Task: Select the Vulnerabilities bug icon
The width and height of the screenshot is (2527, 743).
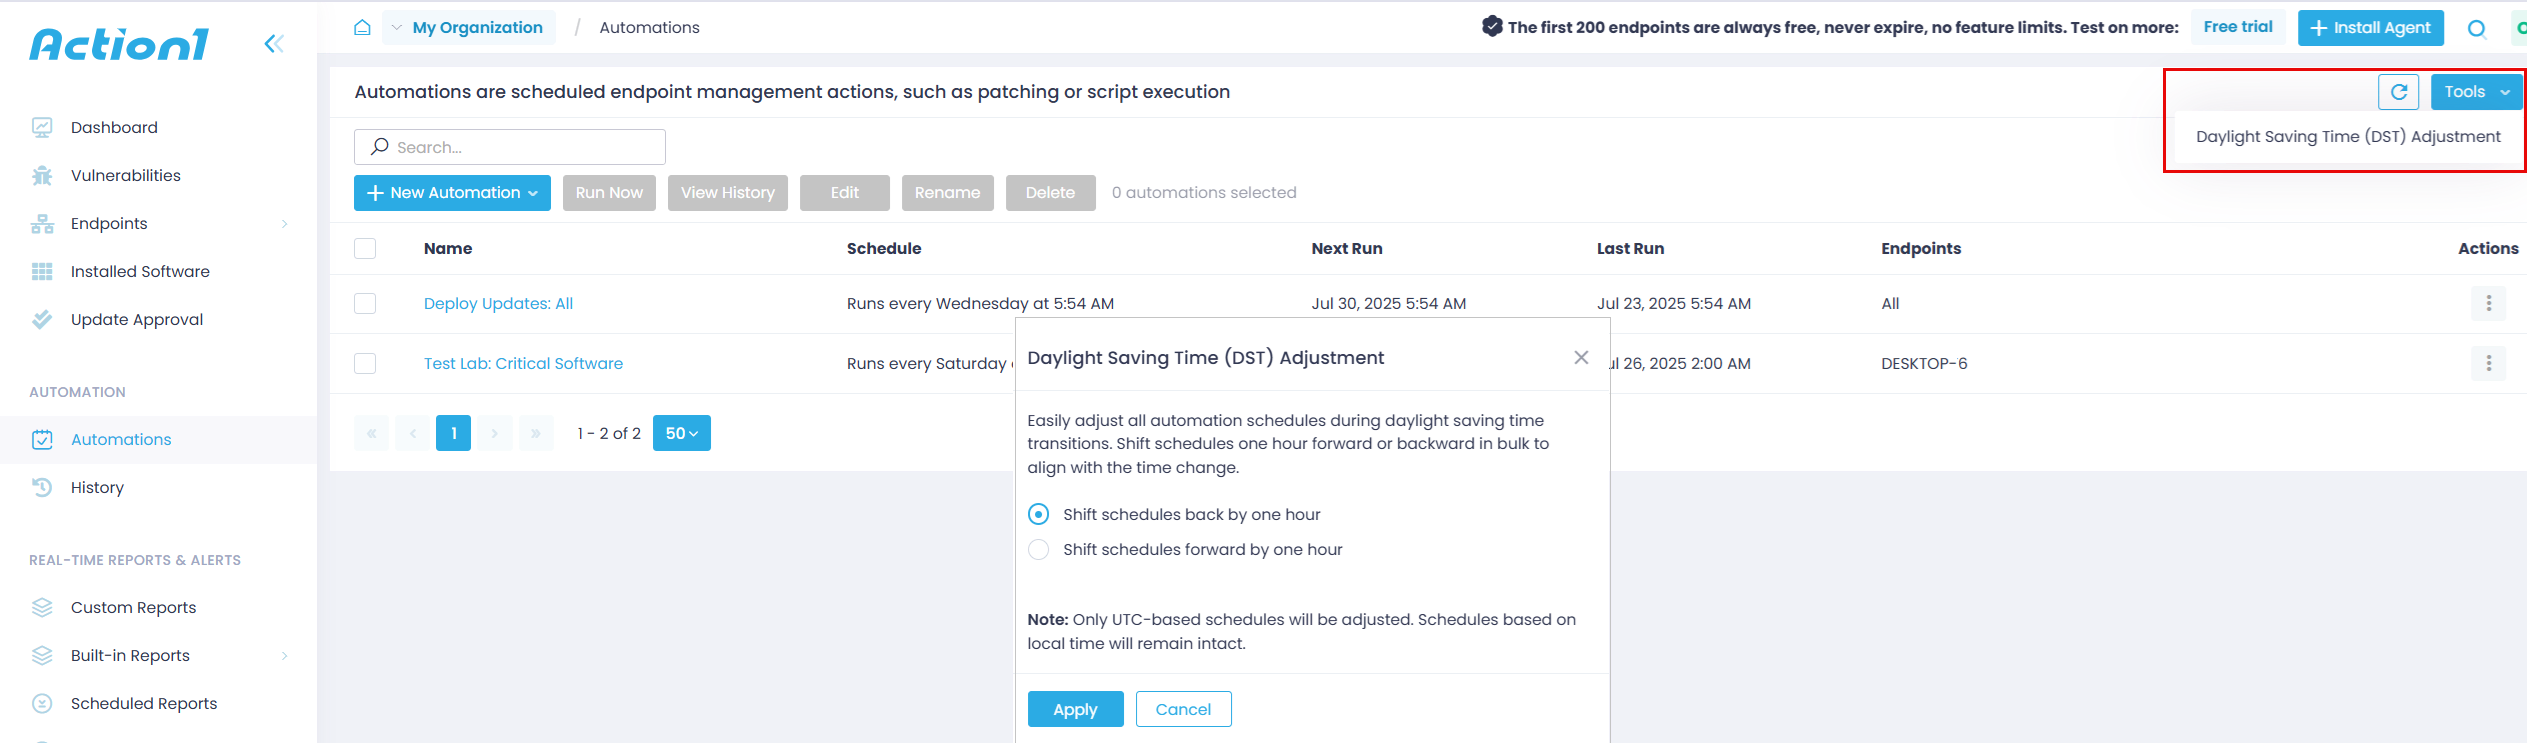Action: pos(42,175)
